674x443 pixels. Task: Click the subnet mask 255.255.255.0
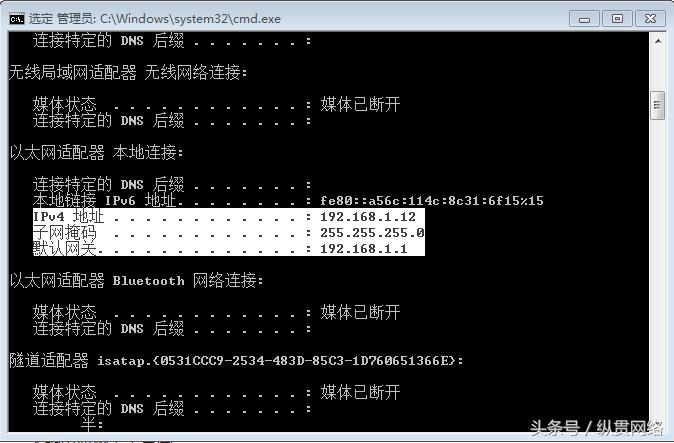(x=372, y=233)
